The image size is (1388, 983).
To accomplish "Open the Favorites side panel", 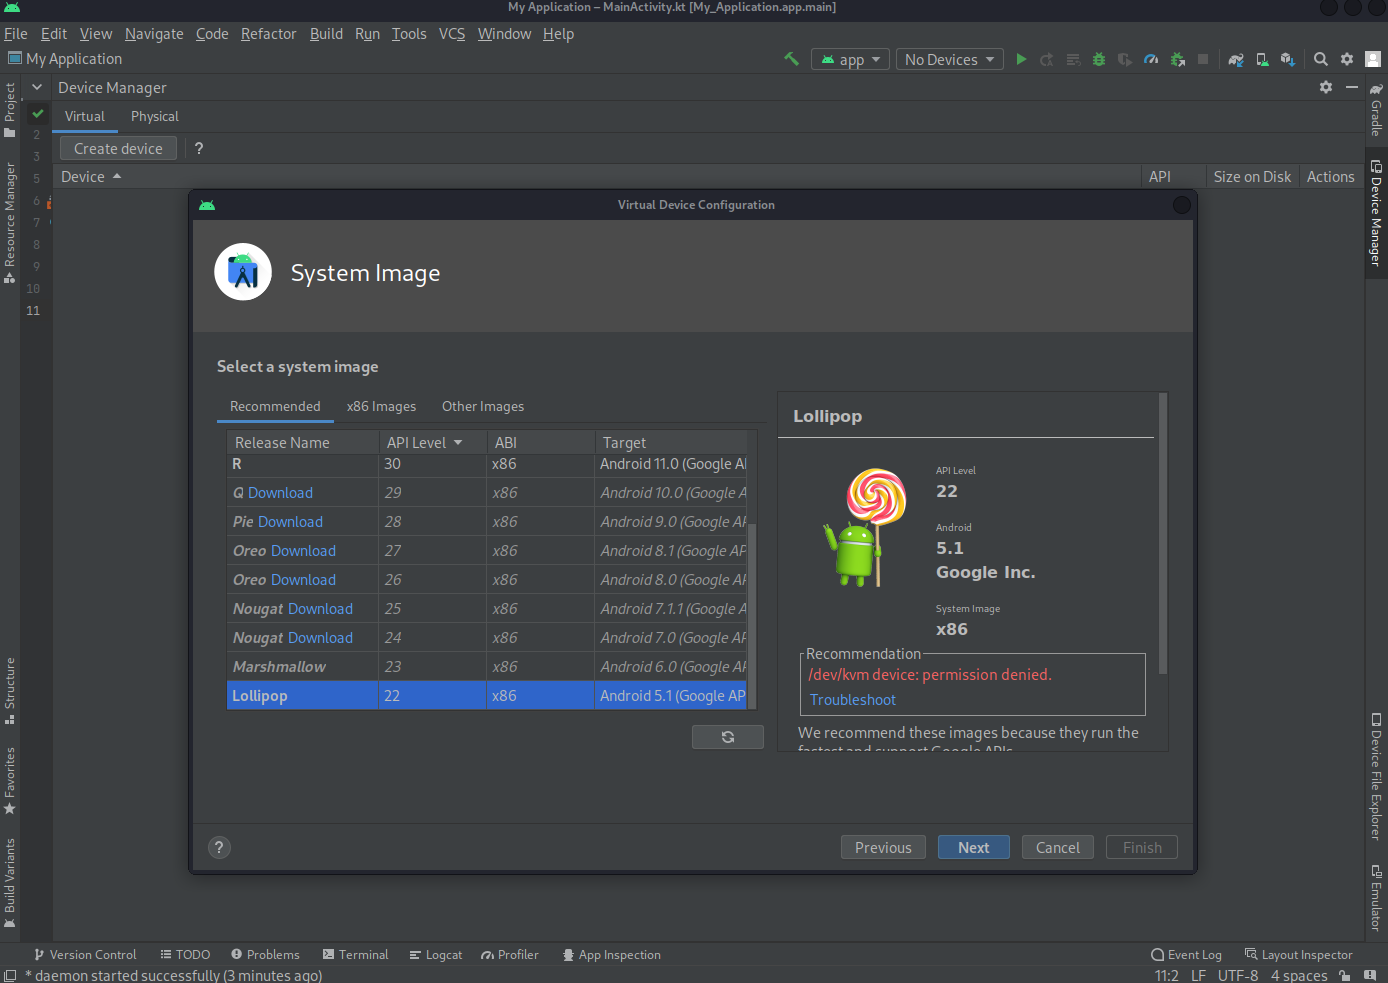I will point(10,780).
